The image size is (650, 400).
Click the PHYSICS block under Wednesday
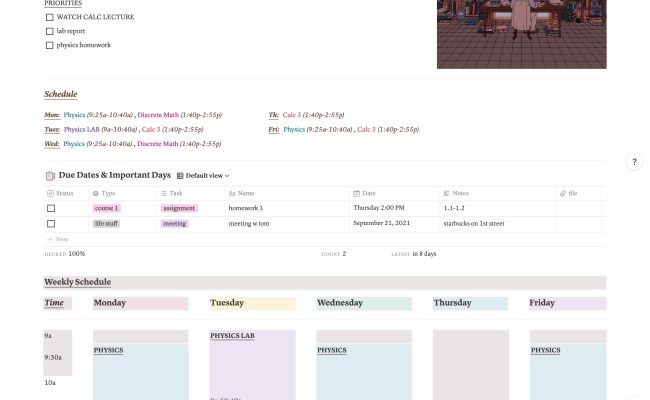coord(364,372)
